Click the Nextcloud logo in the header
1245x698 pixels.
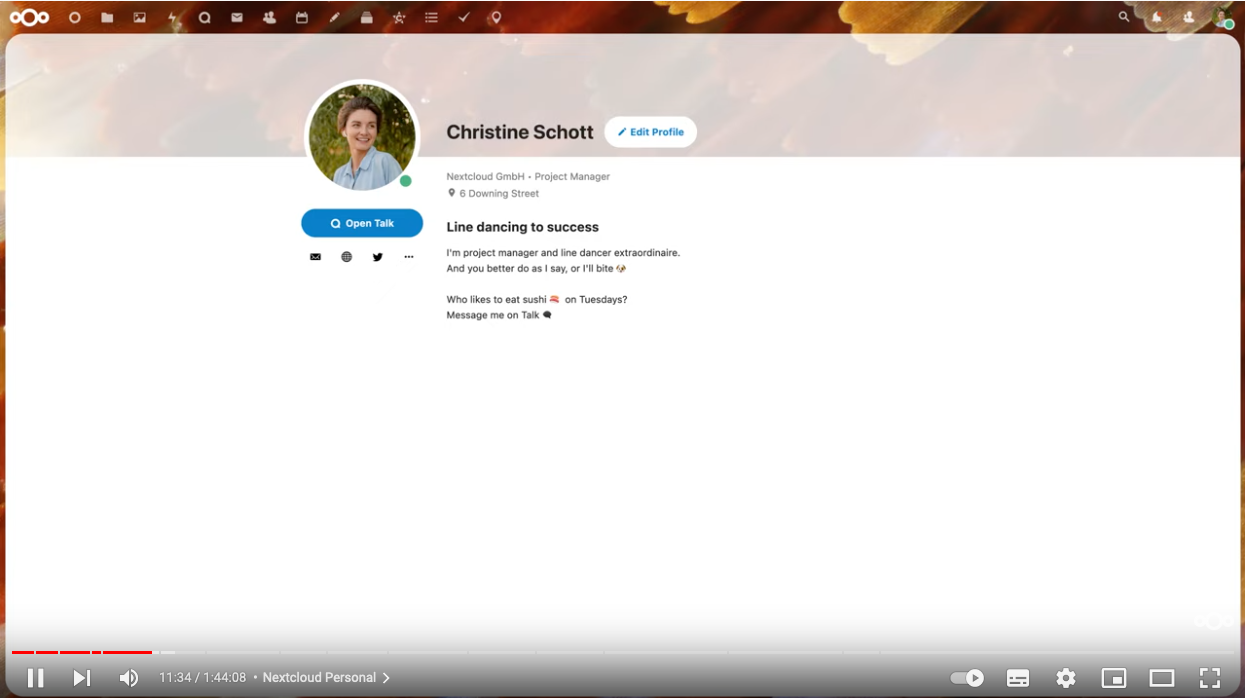pos(29,17)
